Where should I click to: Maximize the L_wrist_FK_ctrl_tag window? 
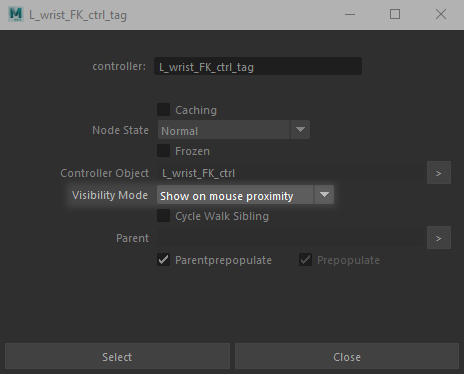[x=395, y=14]
